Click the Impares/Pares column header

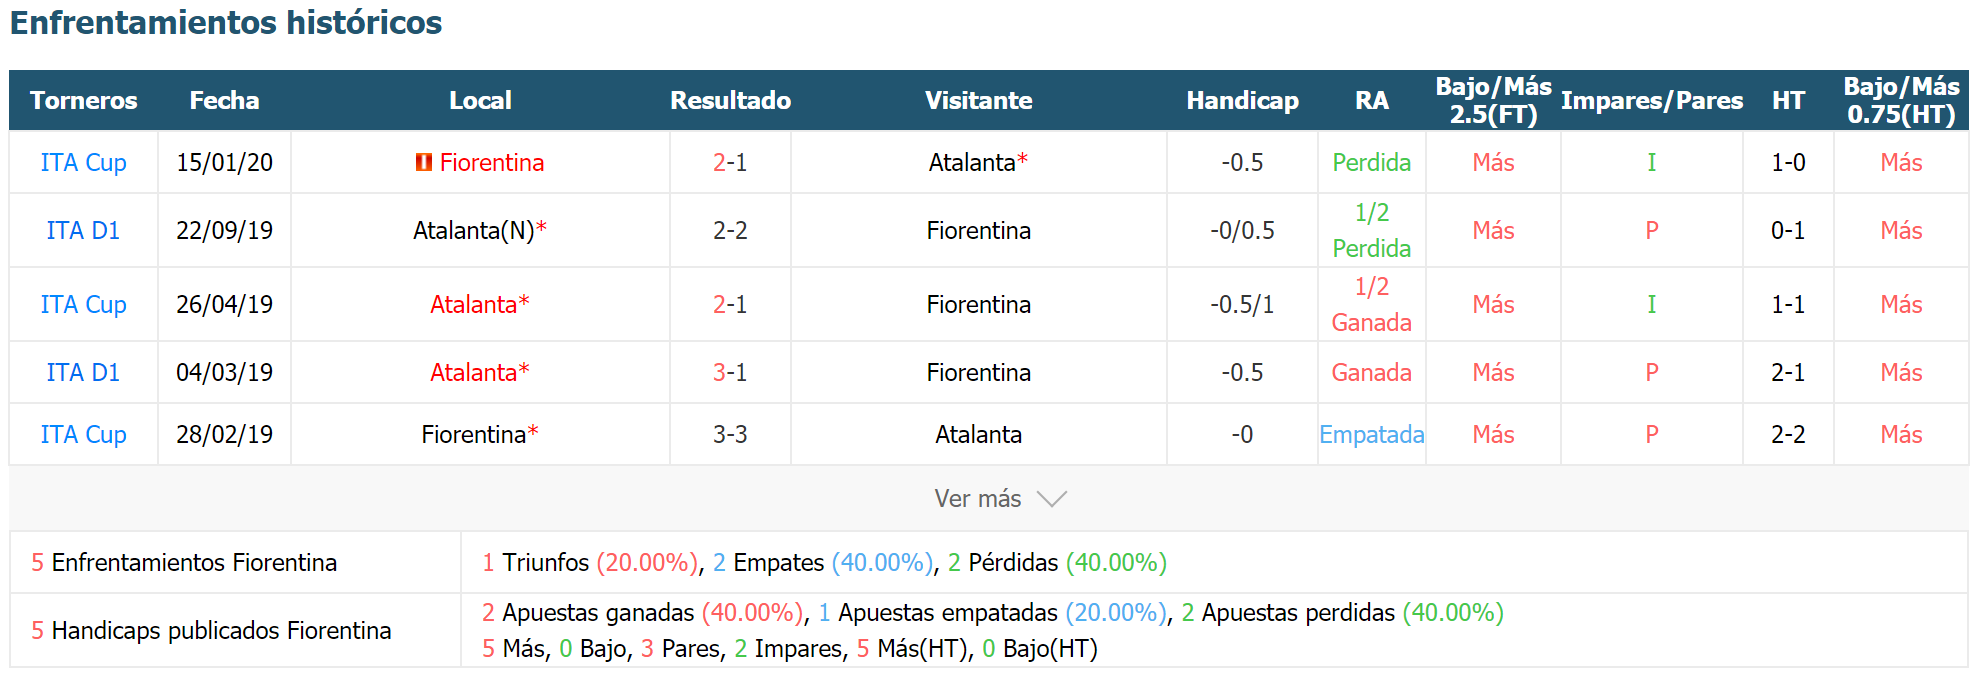click(x=1652, y=100)
